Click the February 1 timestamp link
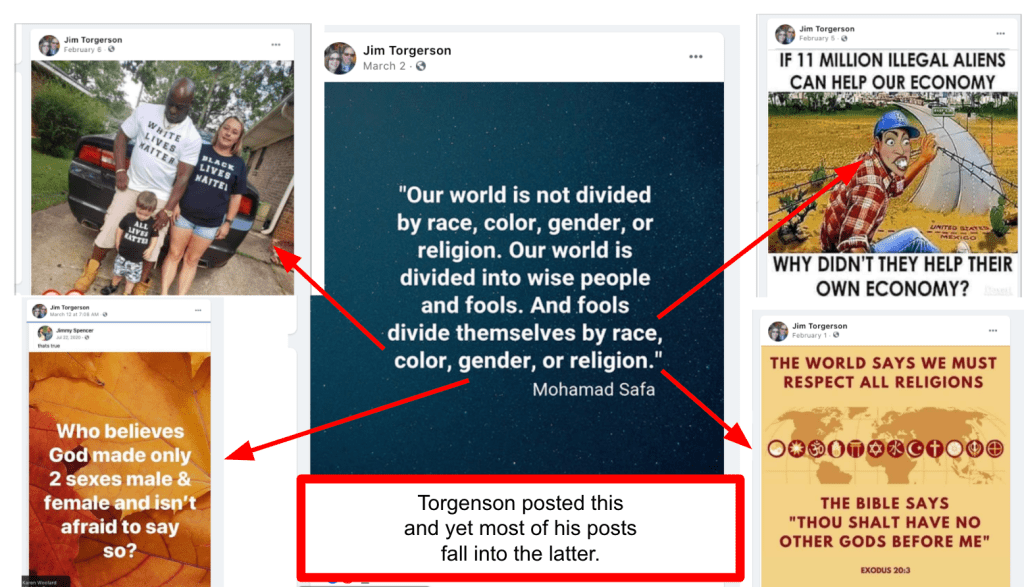 809,335
